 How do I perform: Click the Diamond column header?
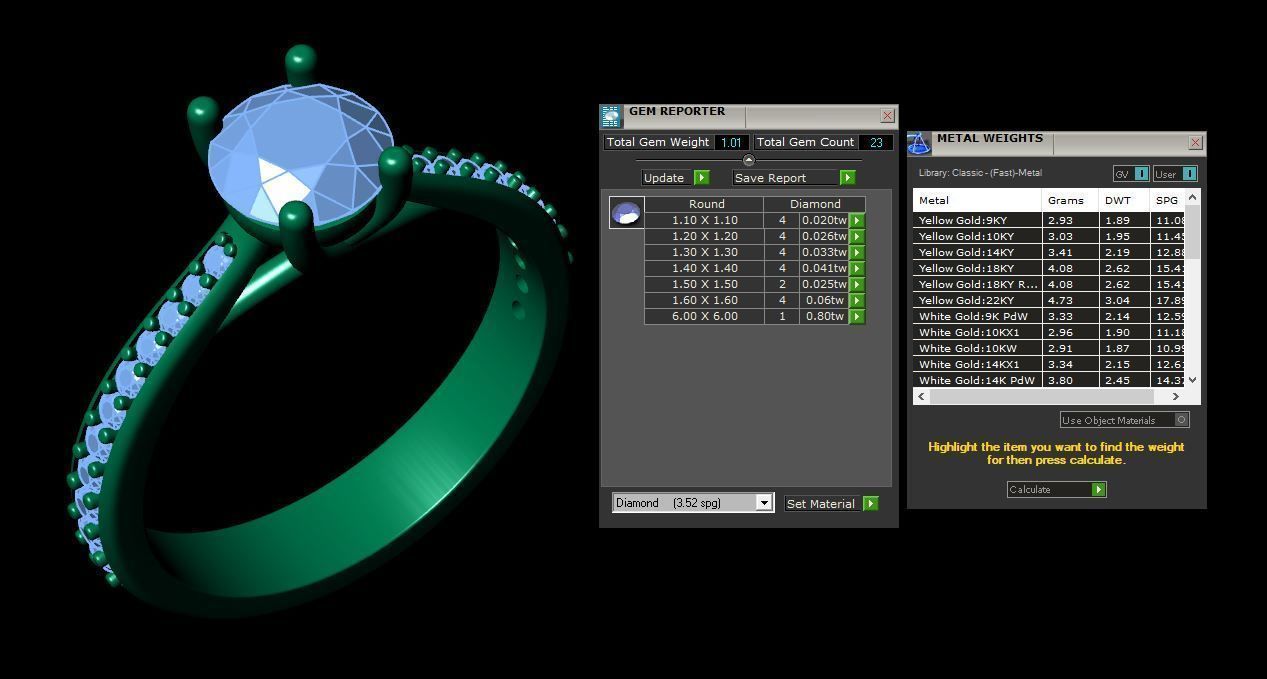[815, 204]
